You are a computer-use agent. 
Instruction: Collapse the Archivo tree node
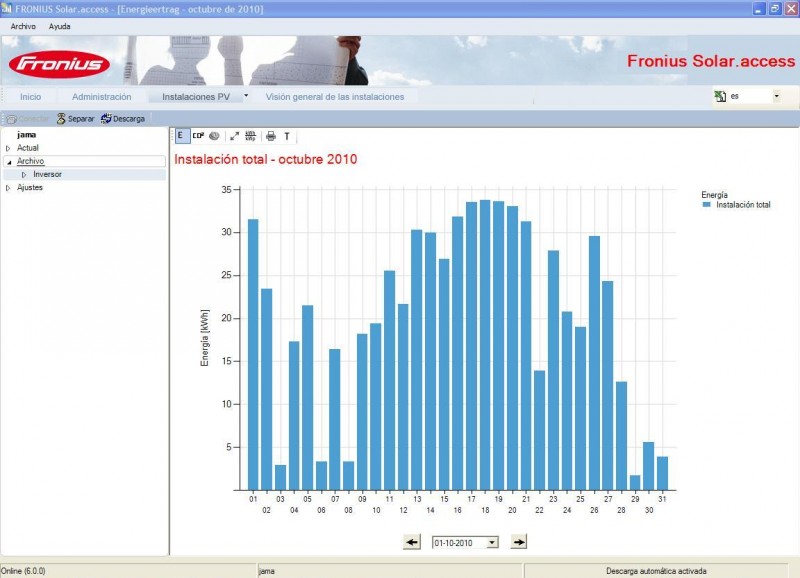(9, 162)
